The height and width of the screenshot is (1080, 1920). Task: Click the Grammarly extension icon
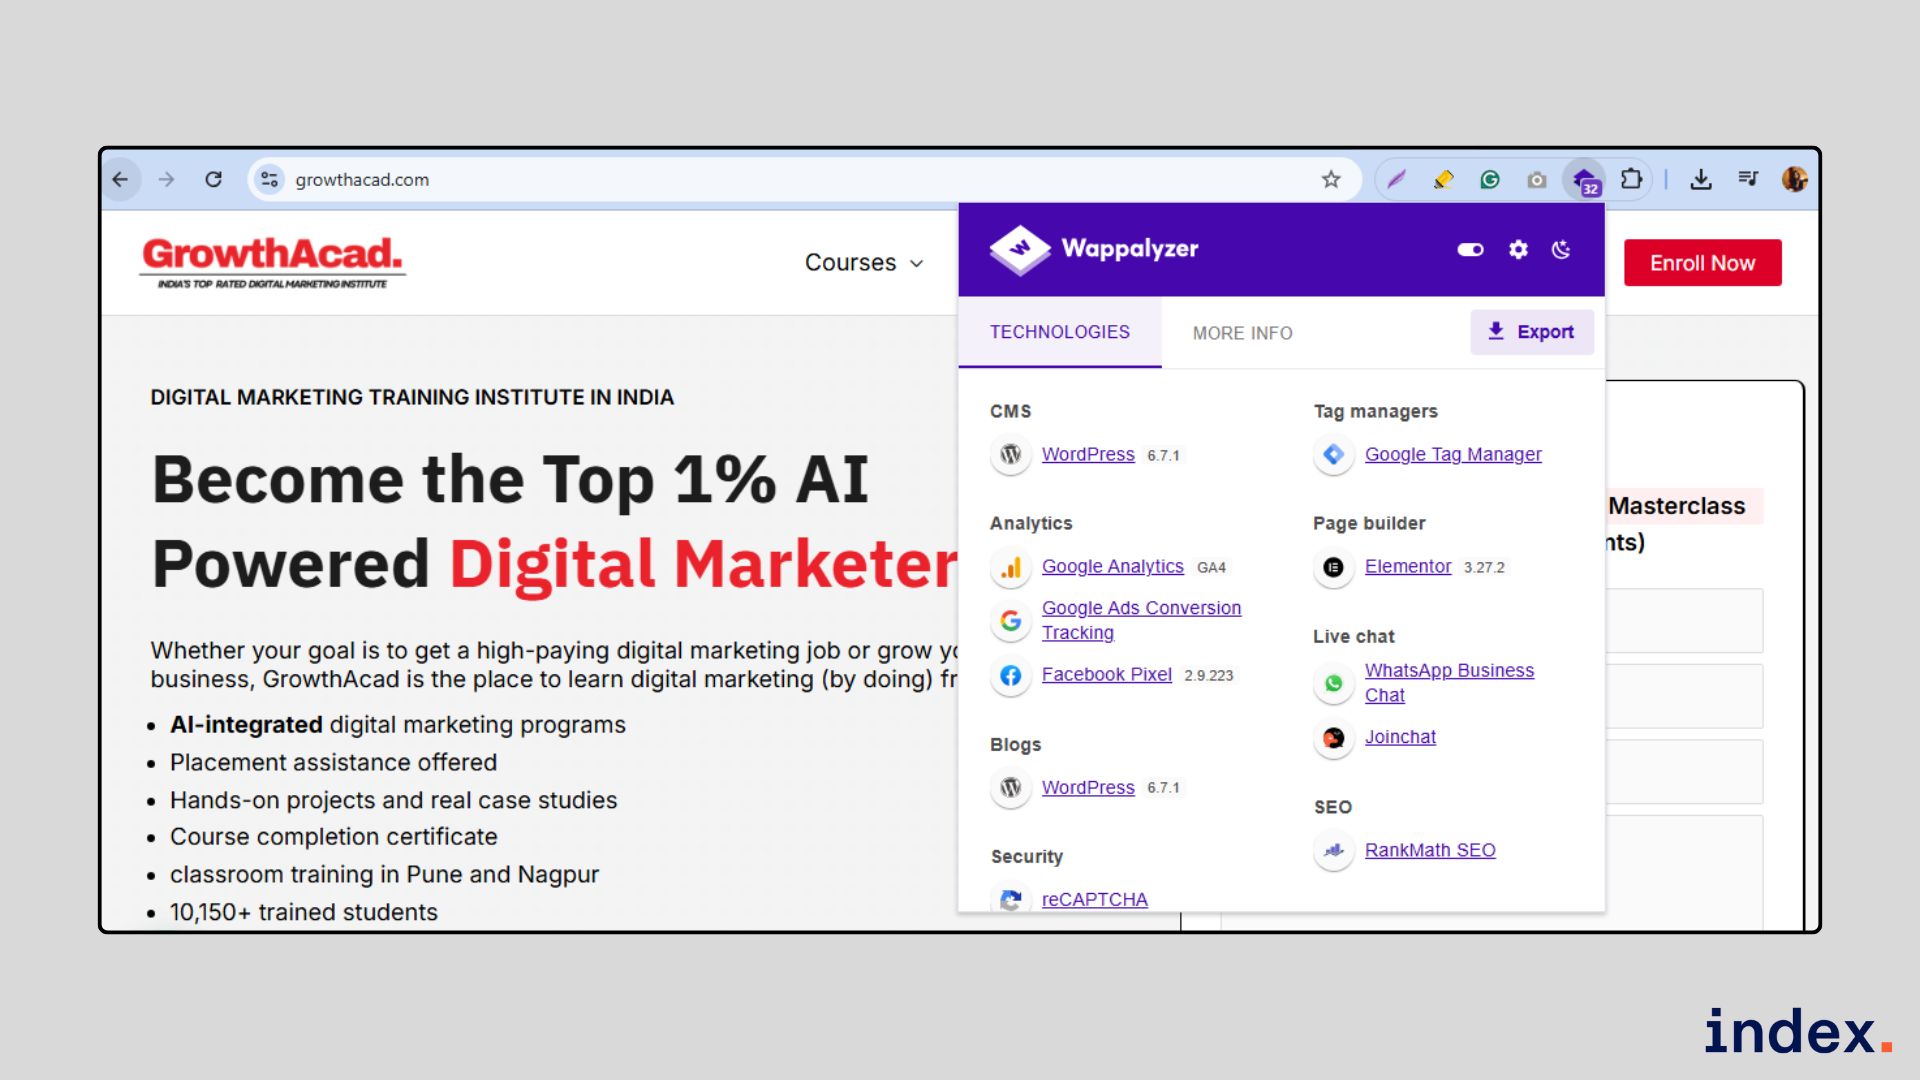pyautogui.click(x=1490, y=180)
